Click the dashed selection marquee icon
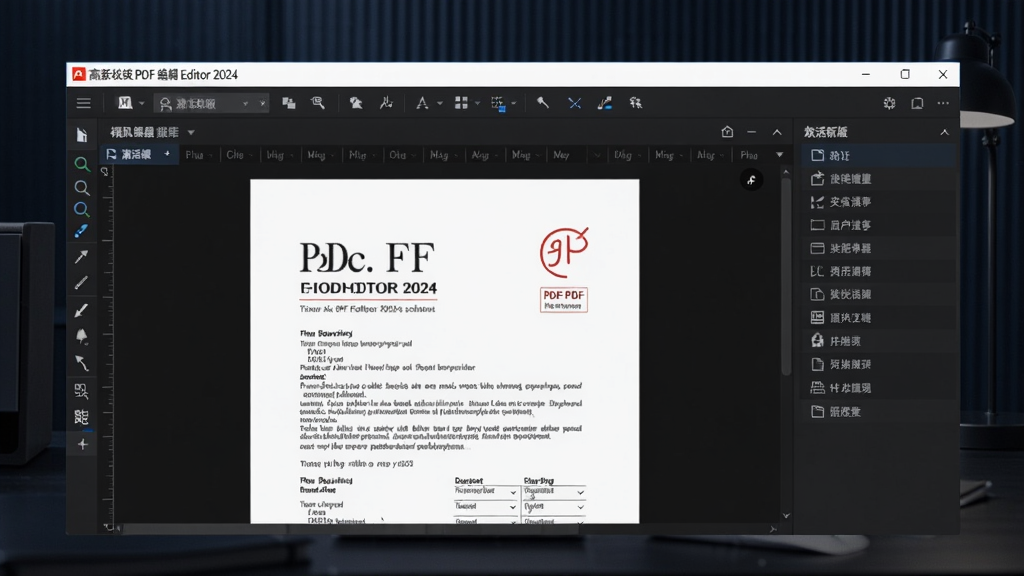The image size is (1024, 576). [498, 103]
